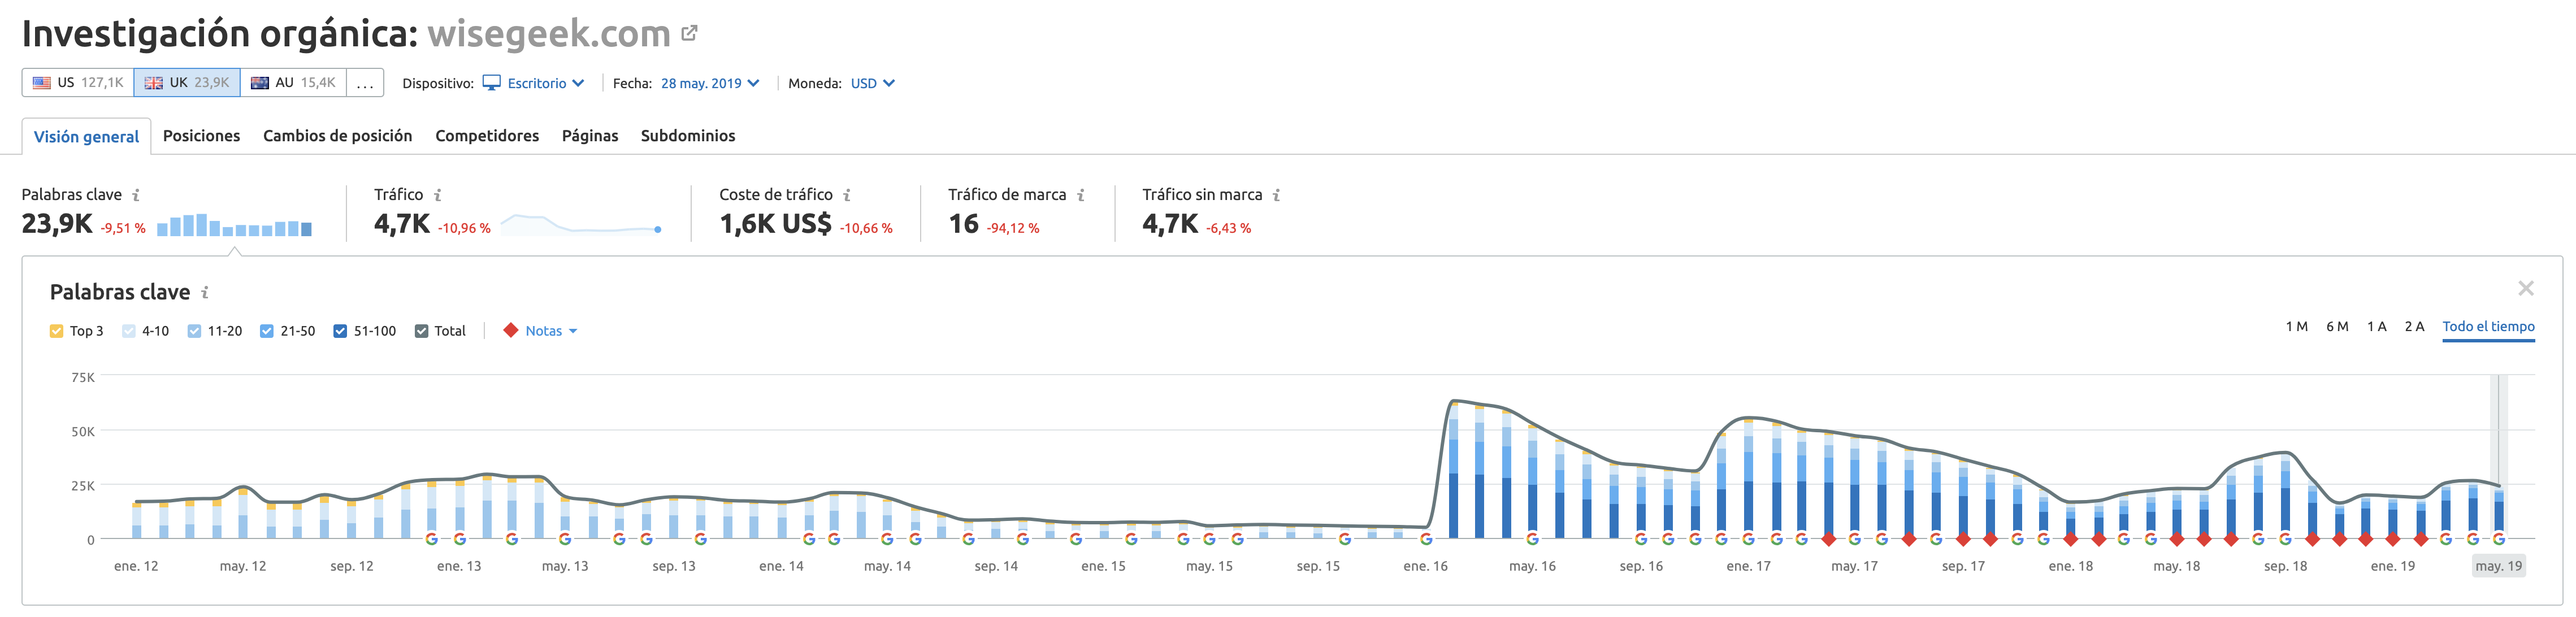This screenshot has width=2576, height=617.
Task: Toggle 51-100 positions checkbox
Action: click(340, 331)
